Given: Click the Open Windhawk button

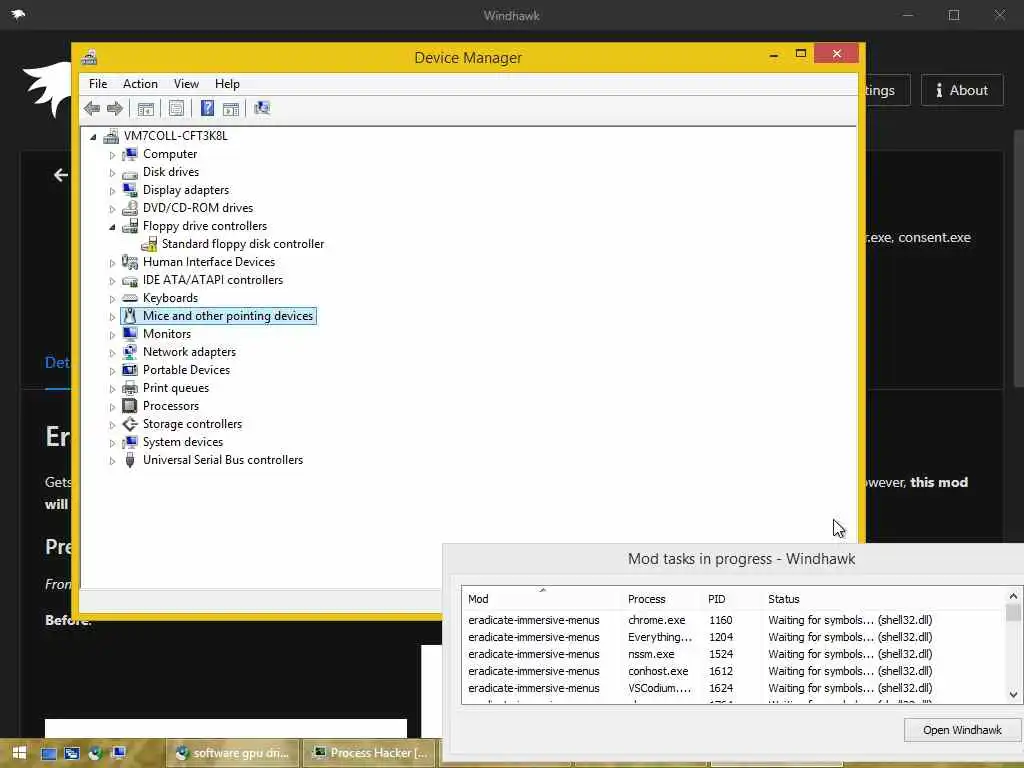Looking at the screenshot, I should tap(962, 730).
